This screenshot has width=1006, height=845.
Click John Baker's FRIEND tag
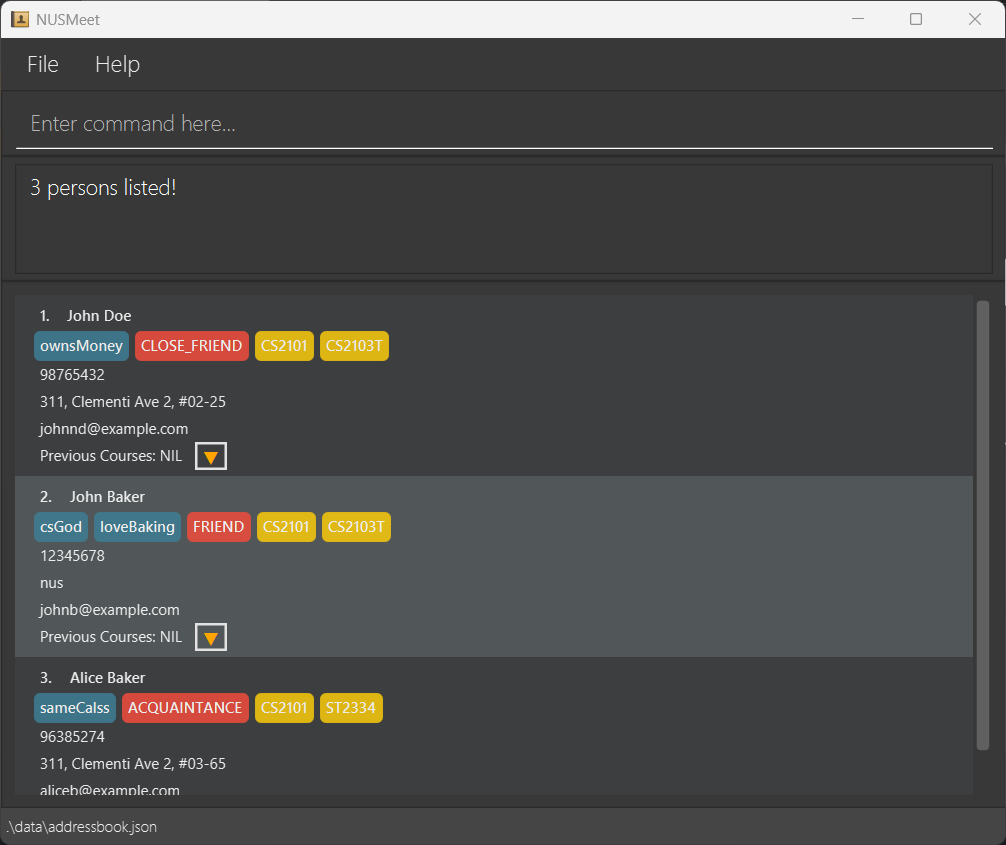click(218, 527)
